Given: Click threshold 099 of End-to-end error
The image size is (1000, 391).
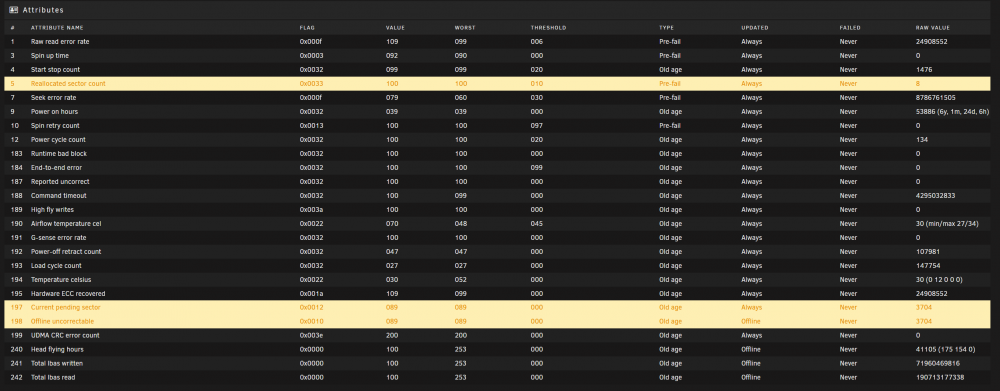Looking at the screenshot, I should pyautogui.click(x=537, y=168).
